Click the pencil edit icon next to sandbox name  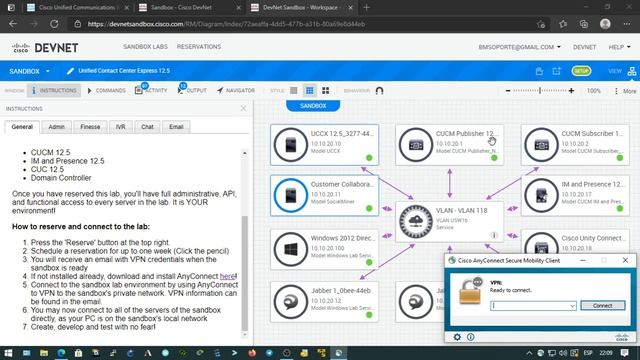click(70, 71)
